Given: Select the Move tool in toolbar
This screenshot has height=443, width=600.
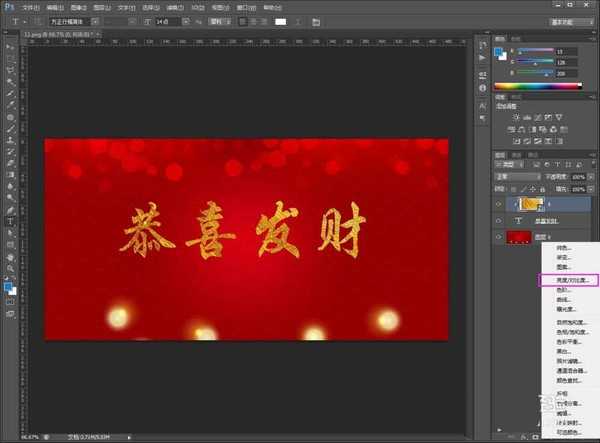Looking at the screenshot, I should (11, 47).
